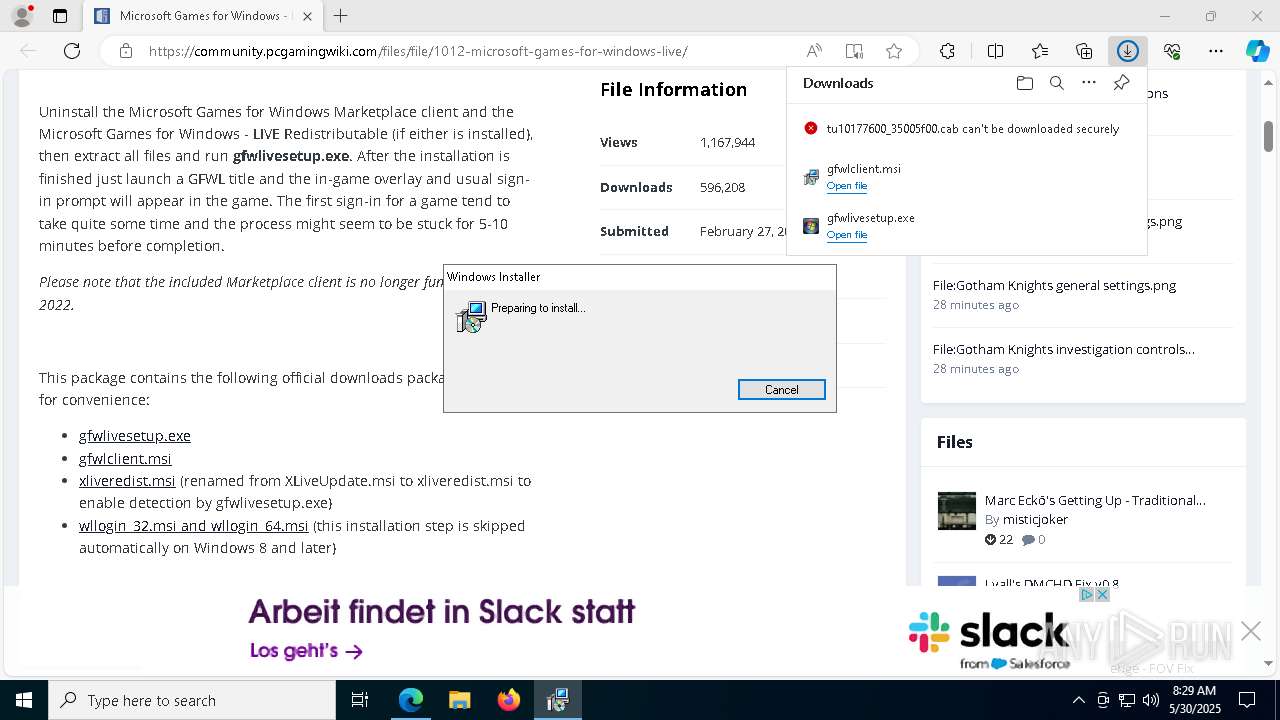This screenshot has width=1280, height=720.
Task: Open the Extensions puzzle icon
Action: point(947,51)
